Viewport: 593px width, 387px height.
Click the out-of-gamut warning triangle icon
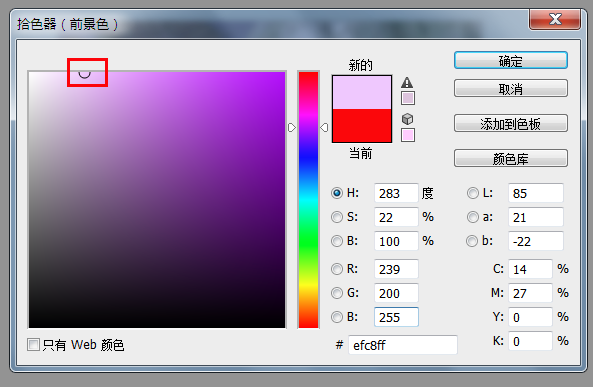tap(407, 82)
